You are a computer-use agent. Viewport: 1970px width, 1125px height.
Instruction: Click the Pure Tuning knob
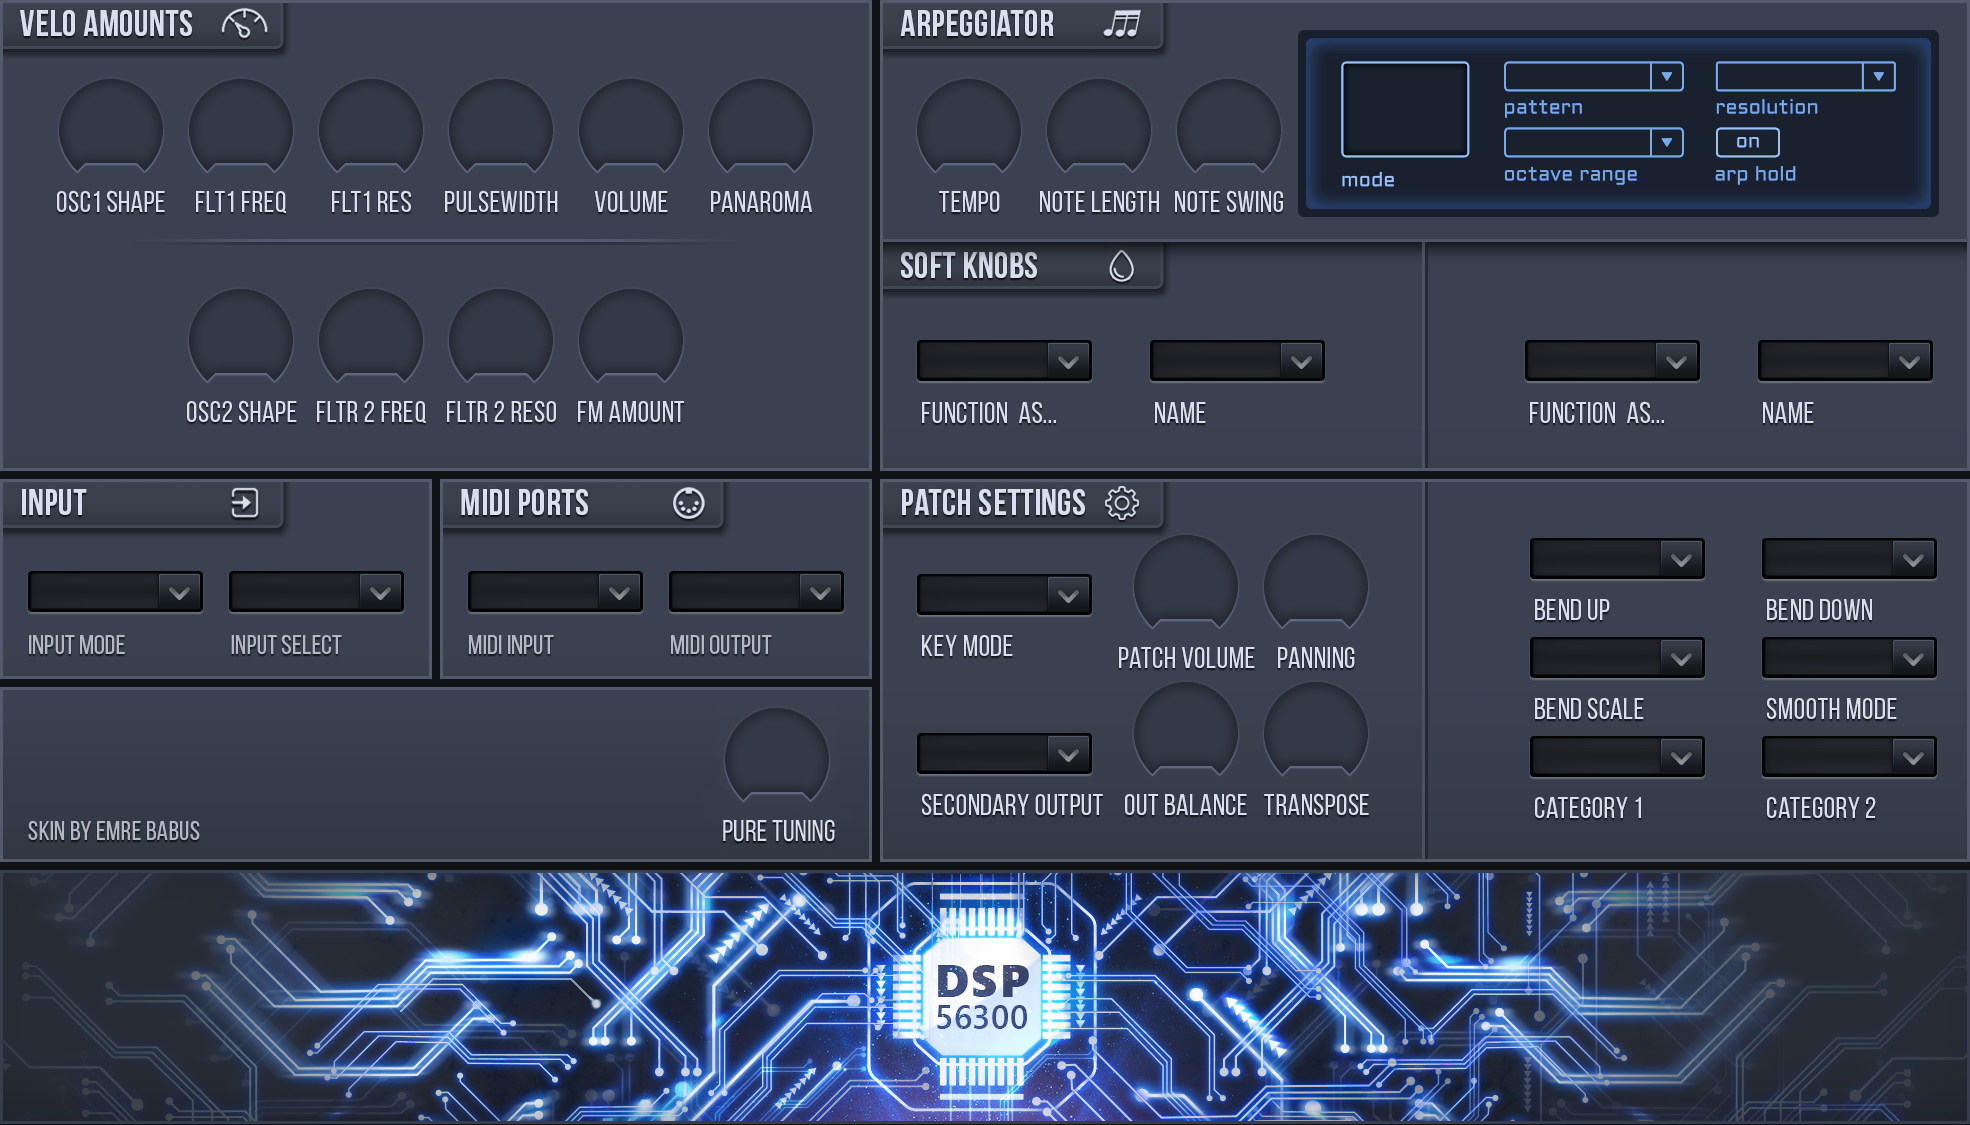tap(777, 758)
